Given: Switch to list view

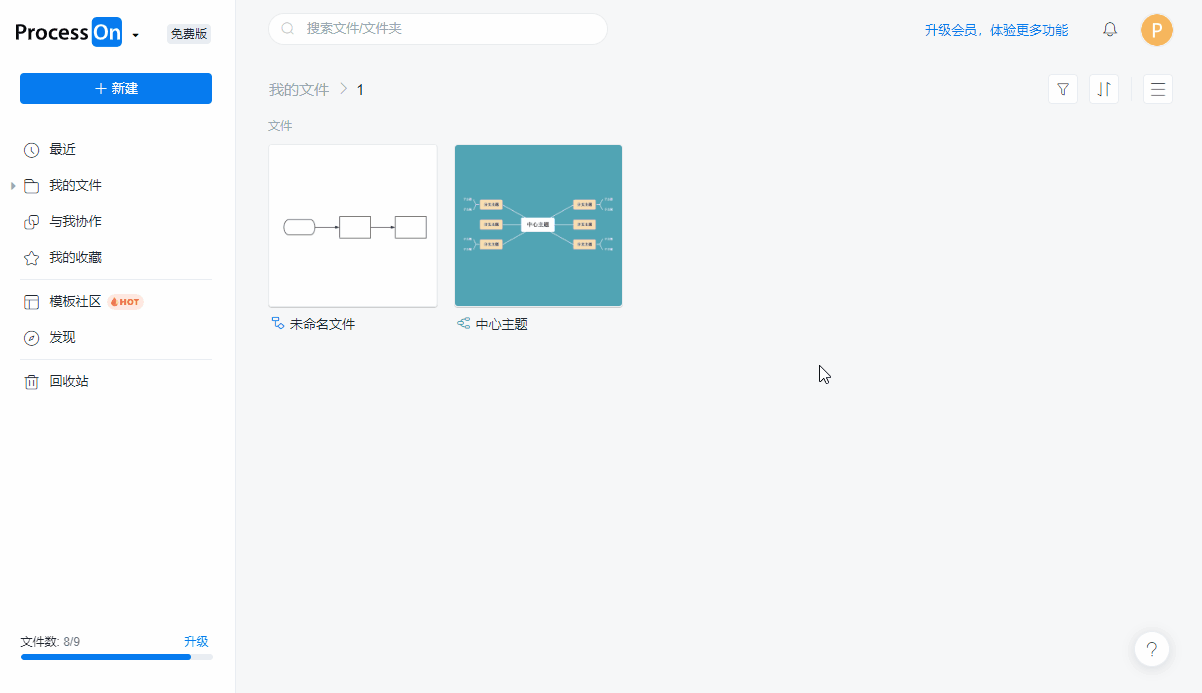Looking at the screenshot, I should click(1158, 89).
